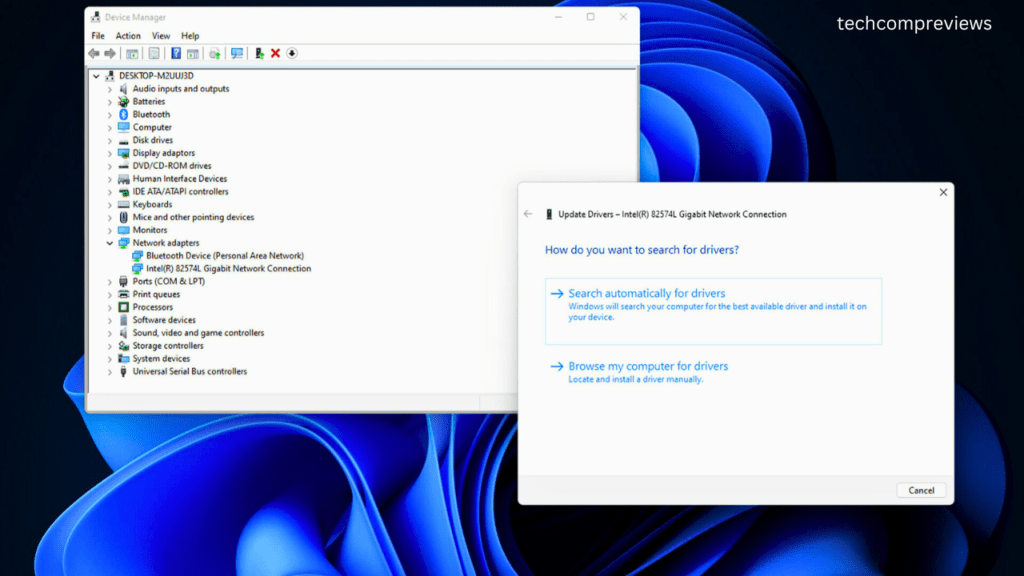Click the Storage controllers category icon
This screenshot has height=576, width=1024.
coord(123,346)
